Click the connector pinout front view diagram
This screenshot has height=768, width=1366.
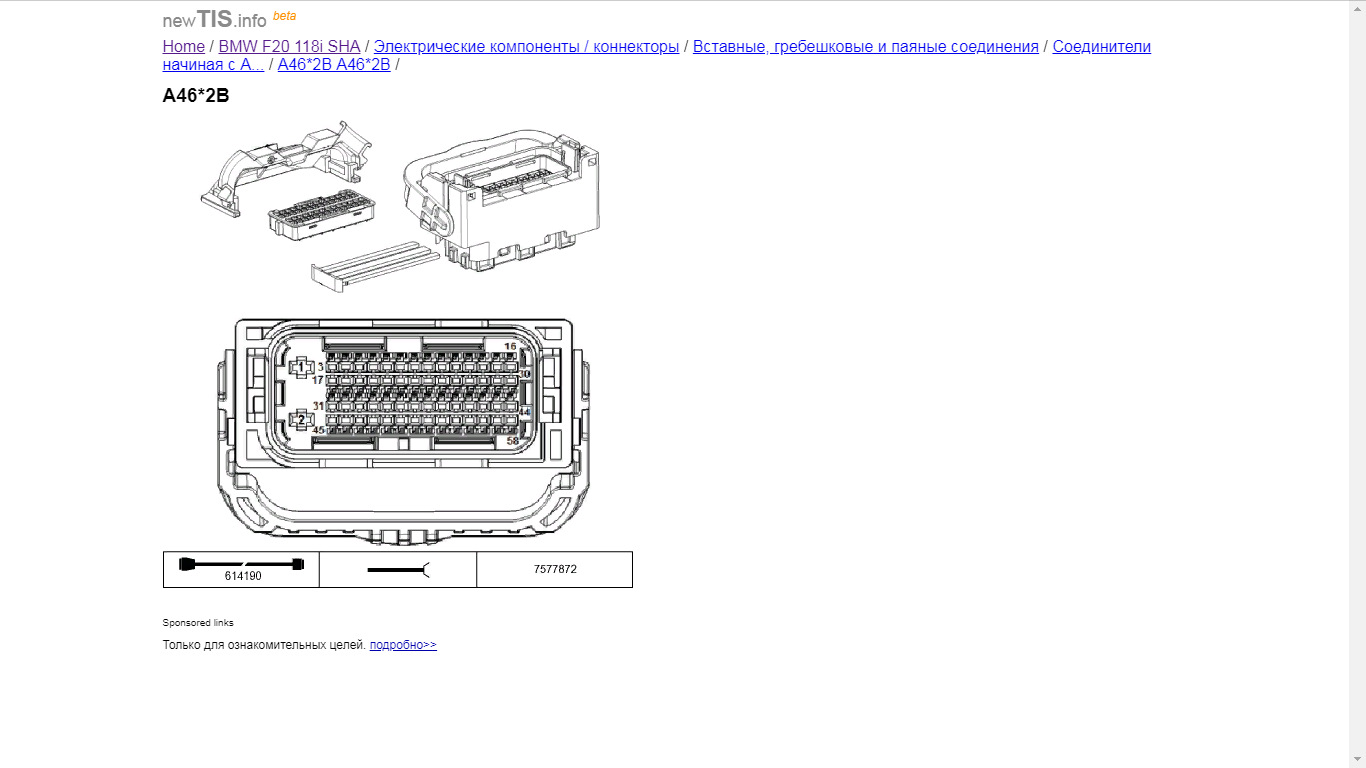[x=403, y=431]
